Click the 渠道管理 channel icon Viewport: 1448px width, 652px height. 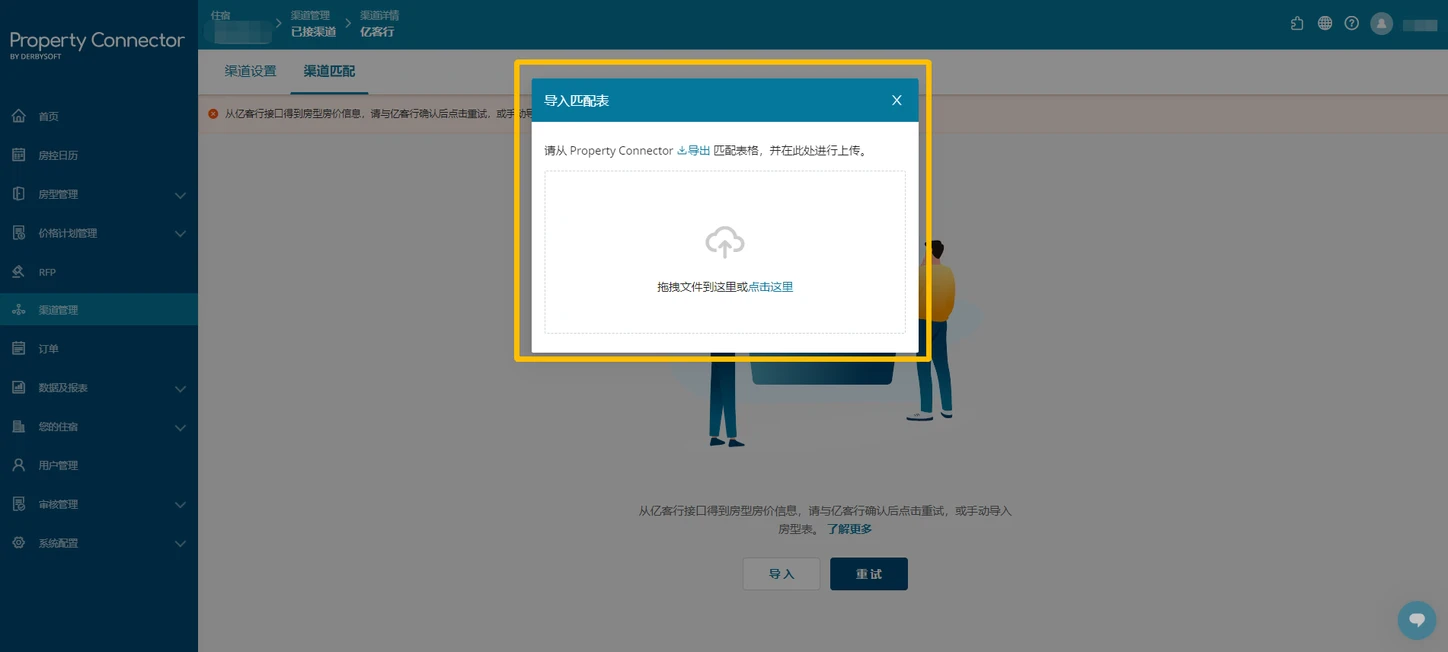pos(18,310)
